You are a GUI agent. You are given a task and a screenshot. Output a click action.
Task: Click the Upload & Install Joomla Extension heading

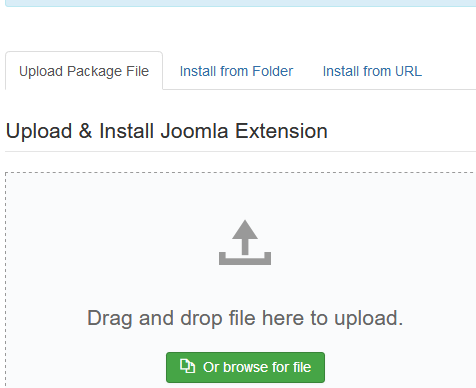click(167, 131)
